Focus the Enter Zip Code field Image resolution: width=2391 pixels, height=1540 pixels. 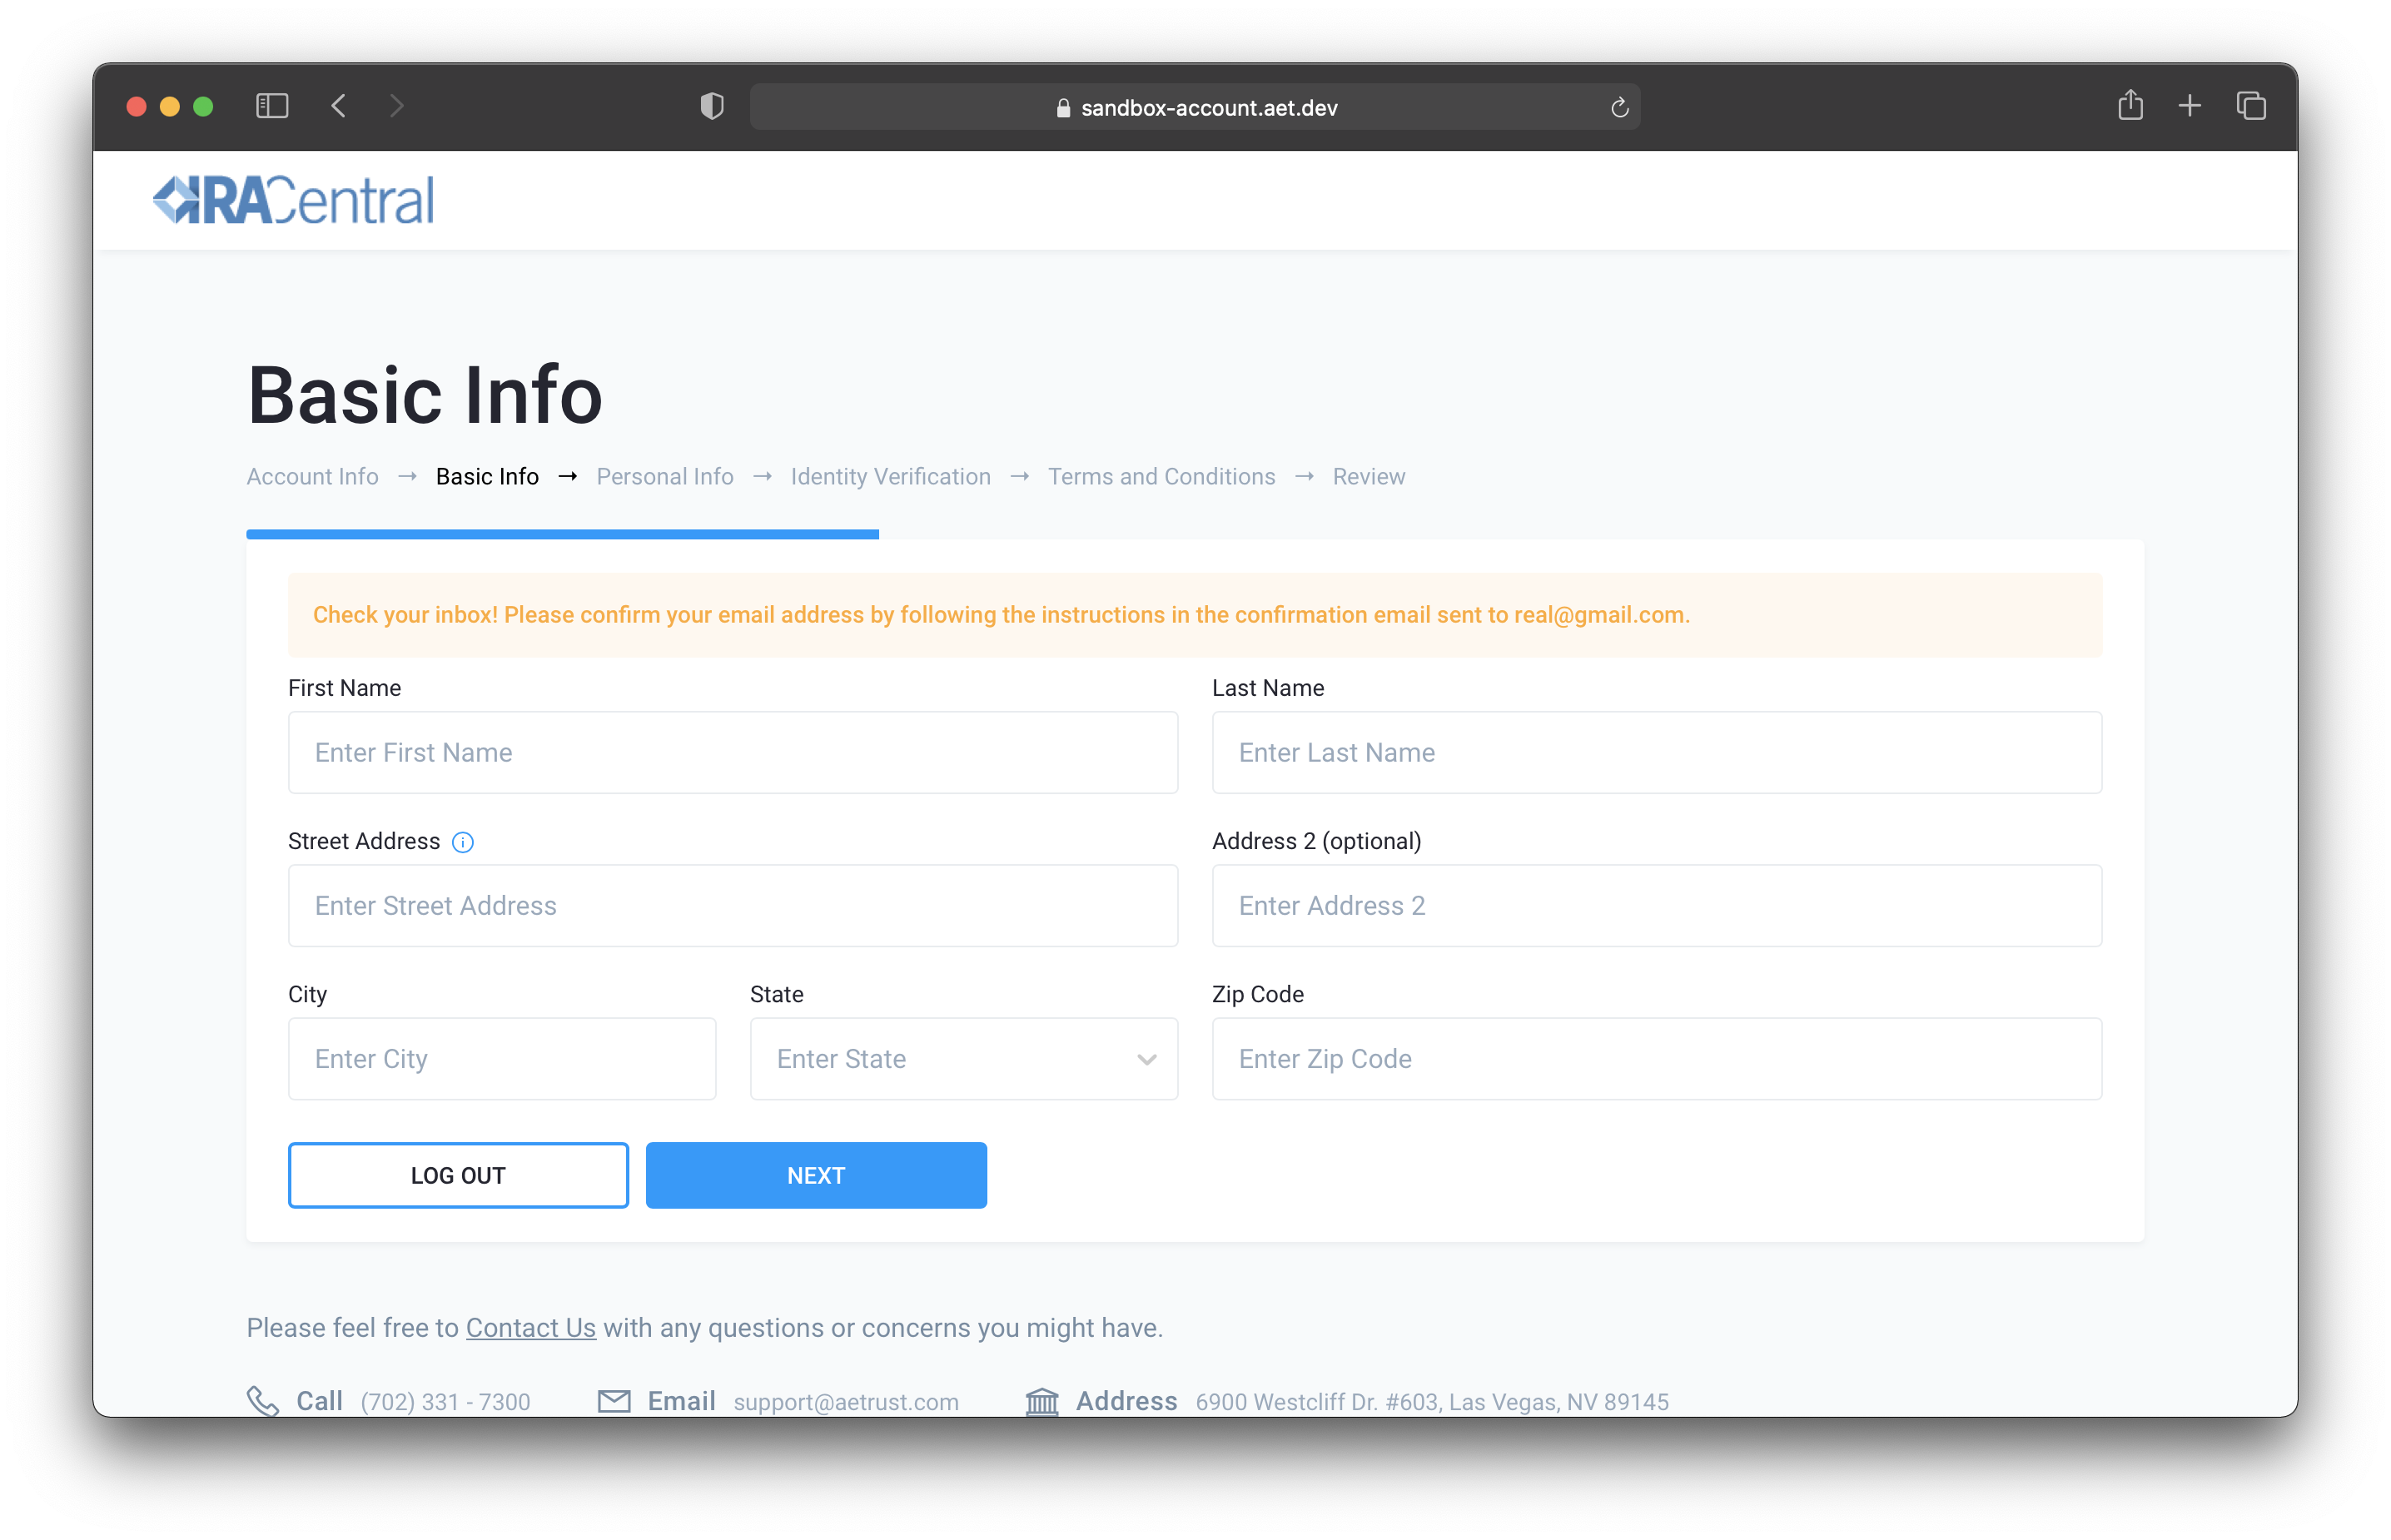pyautogui.click(x=1656, y=1059)
